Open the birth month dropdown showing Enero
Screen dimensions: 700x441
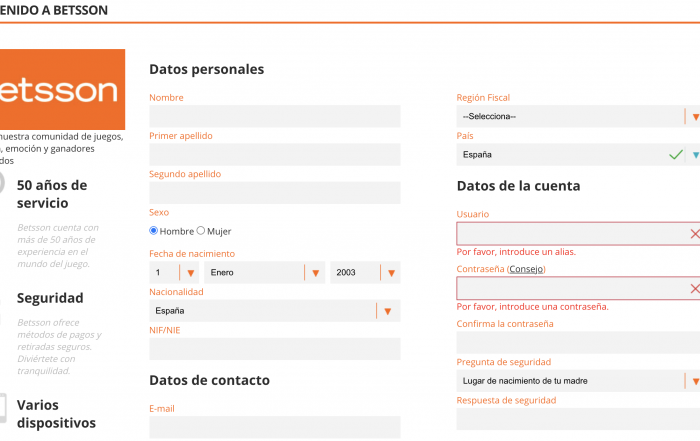point(265,272)
